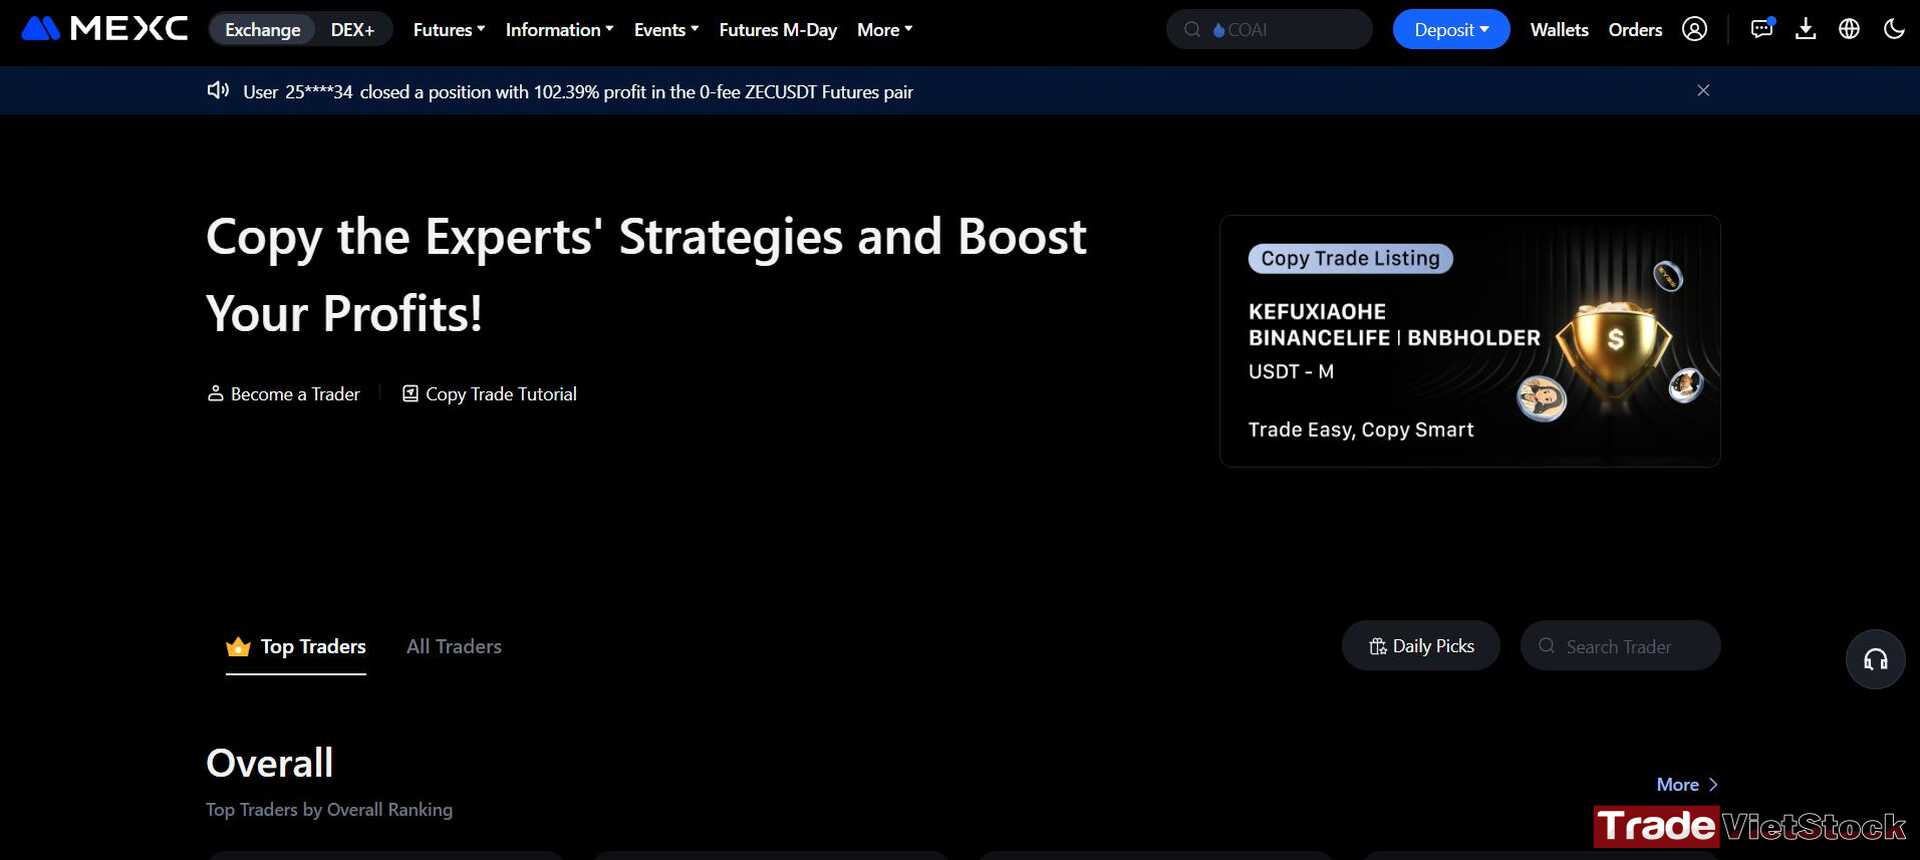1920x860 pixels.
Task: Open Futures M-Day page
Action: click(778, 30)
